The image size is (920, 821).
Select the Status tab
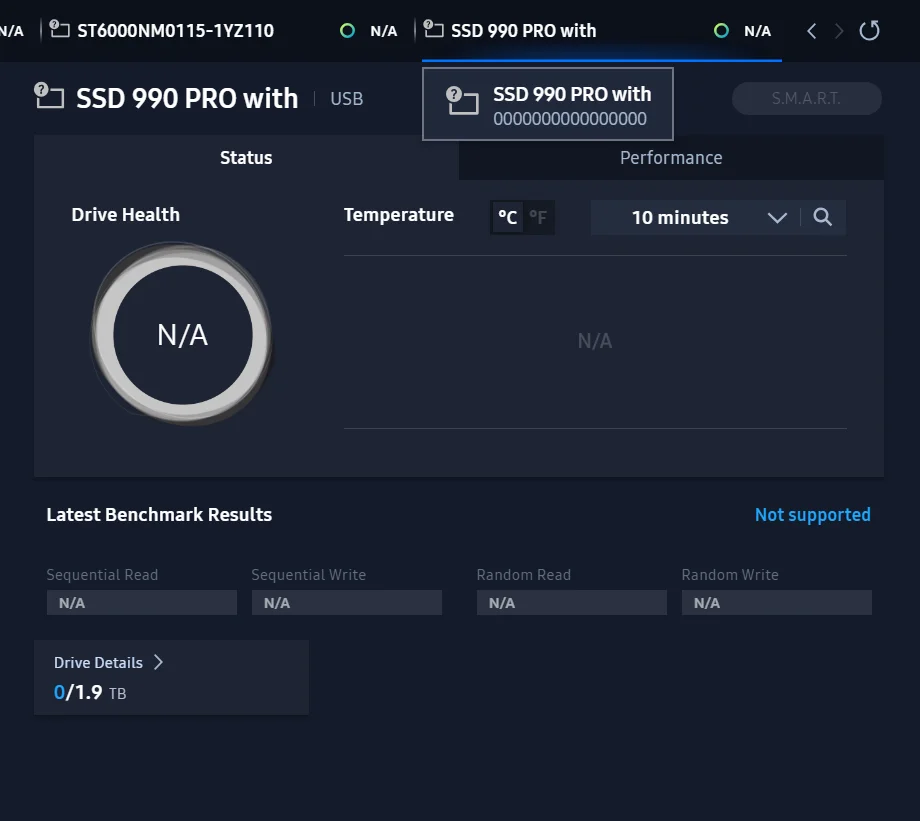pyautogui.click(x=246, y=158)
